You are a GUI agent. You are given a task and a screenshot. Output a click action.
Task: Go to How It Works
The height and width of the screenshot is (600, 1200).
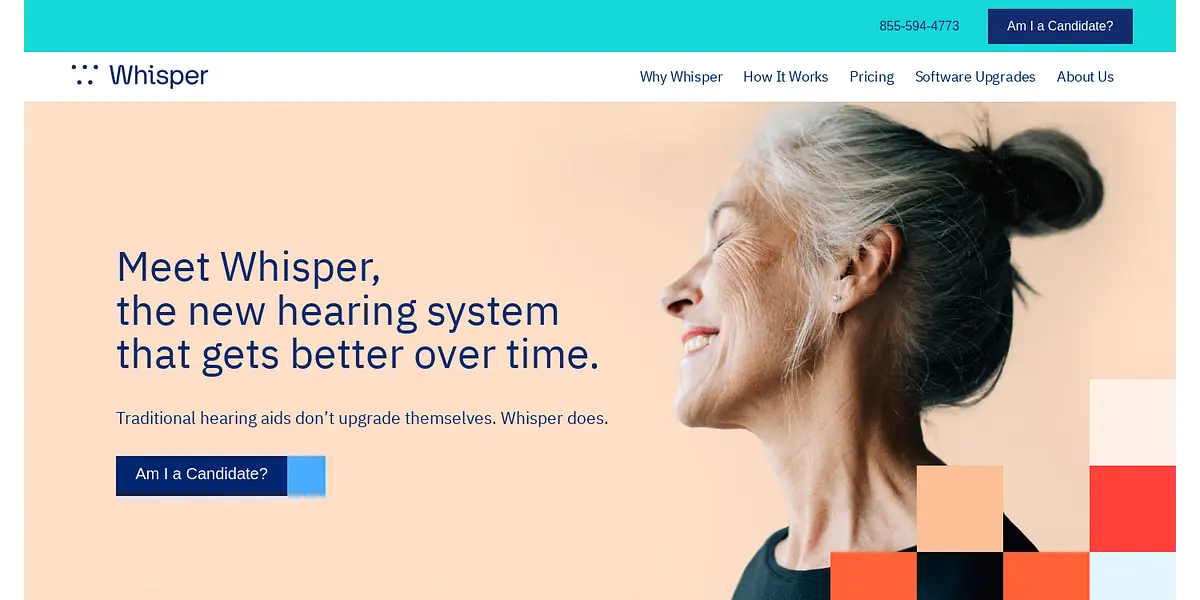click(786, 77)
